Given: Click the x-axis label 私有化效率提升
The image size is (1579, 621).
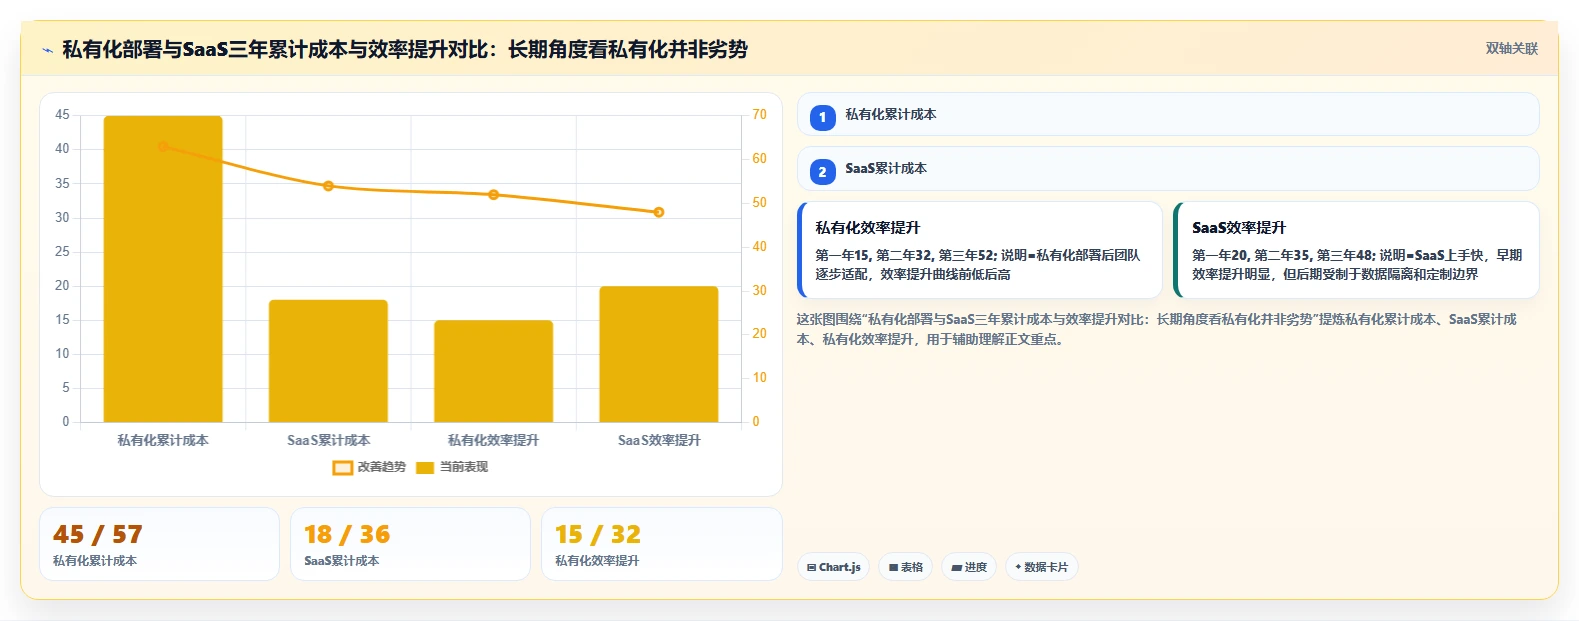Looking at the screenshot, I should (493, 440).
